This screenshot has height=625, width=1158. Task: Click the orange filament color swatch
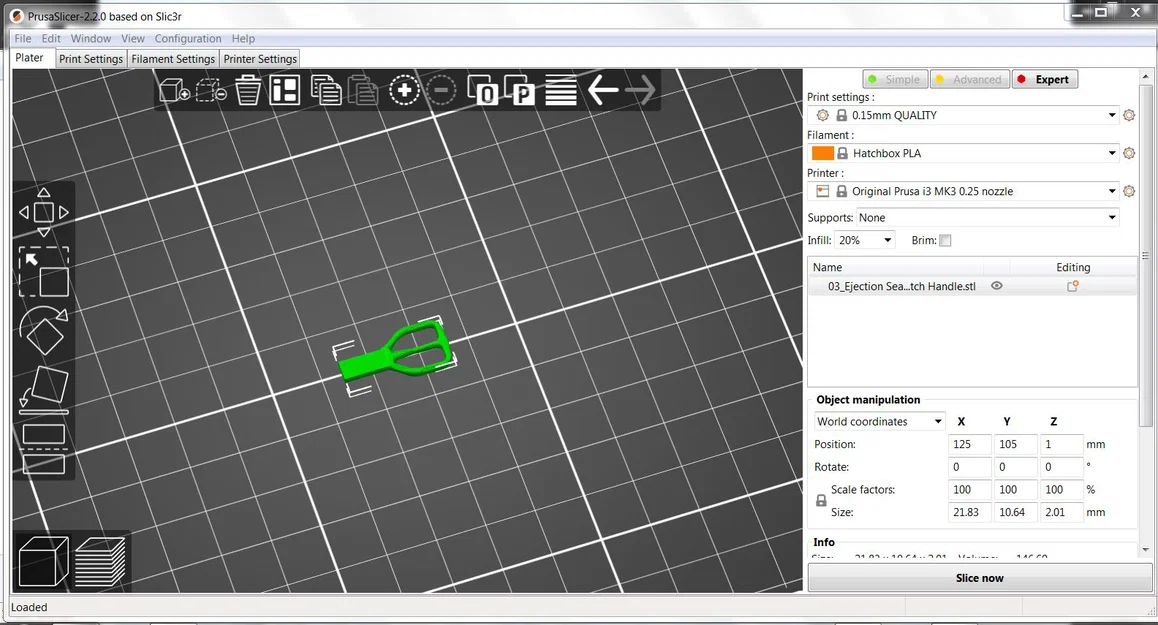[822, 153]
